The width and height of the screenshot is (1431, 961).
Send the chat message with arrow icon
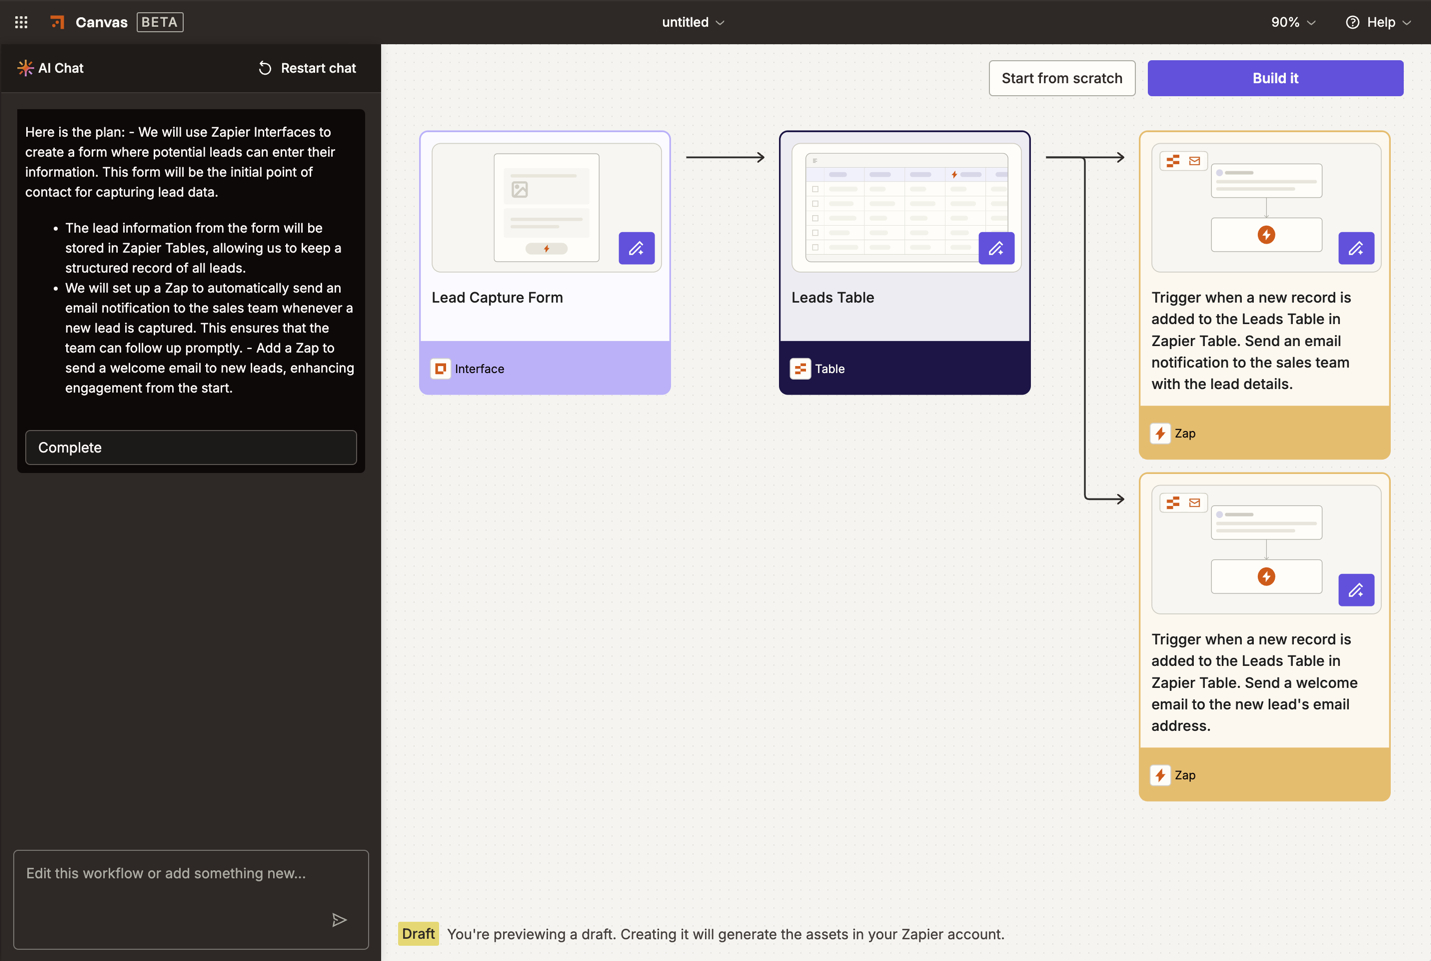point(339,920)
